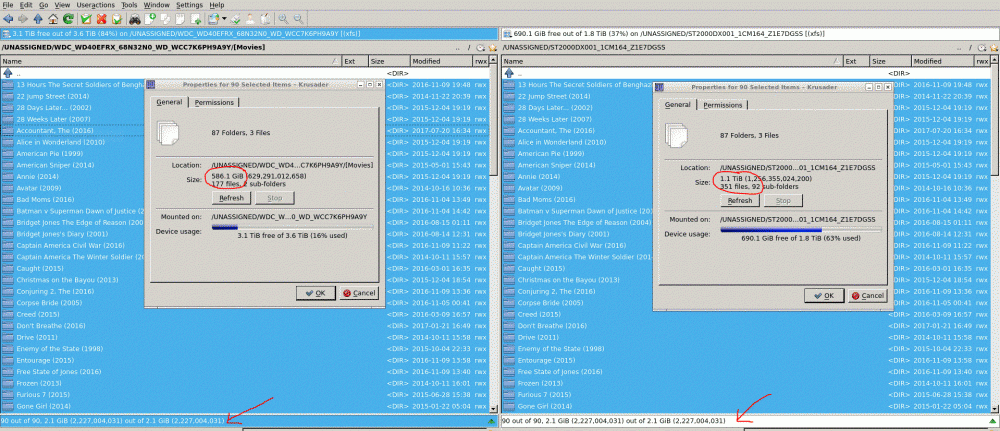This screenshot has width=1000, height=431.
Task: Open the Window menu
Action: point(157,4)
